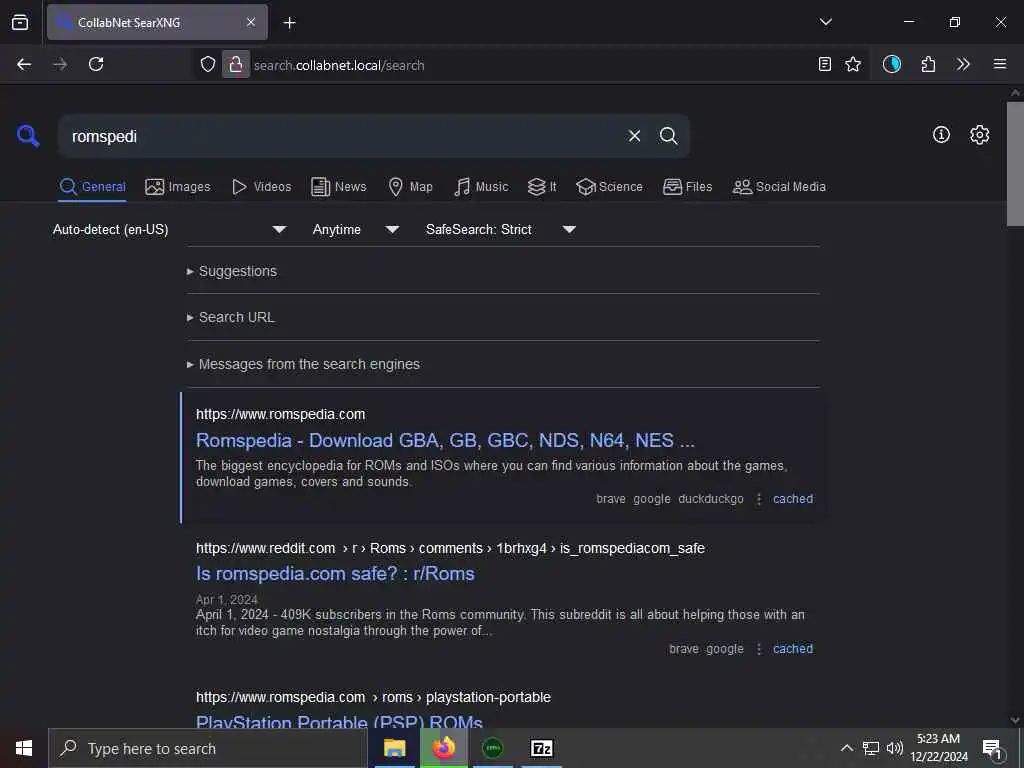1024x768 pixels.
Task: Open Firefox extensions puzzle icon
Action: 928,64
